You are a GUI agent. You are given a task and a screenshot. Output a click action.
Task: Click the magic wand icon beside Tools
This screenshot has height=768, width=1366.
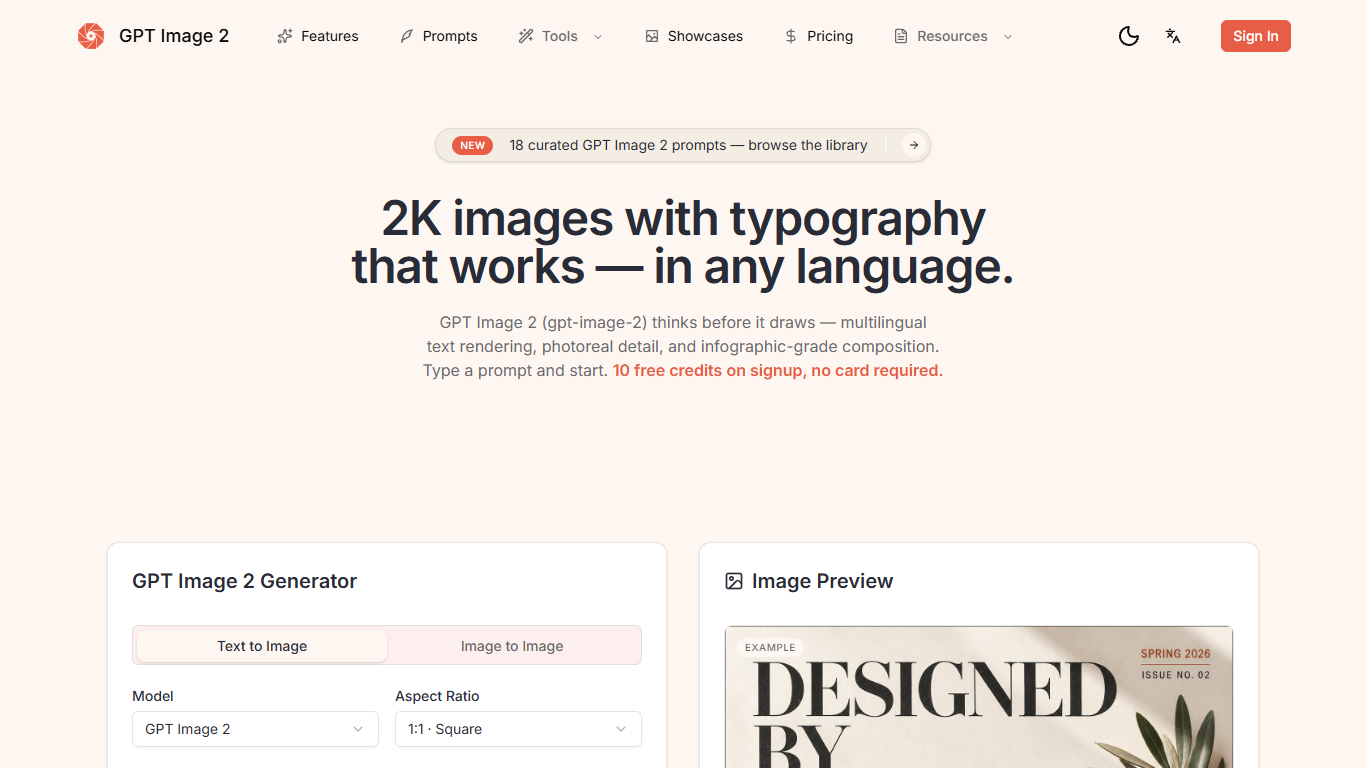(x=526, y=36)
